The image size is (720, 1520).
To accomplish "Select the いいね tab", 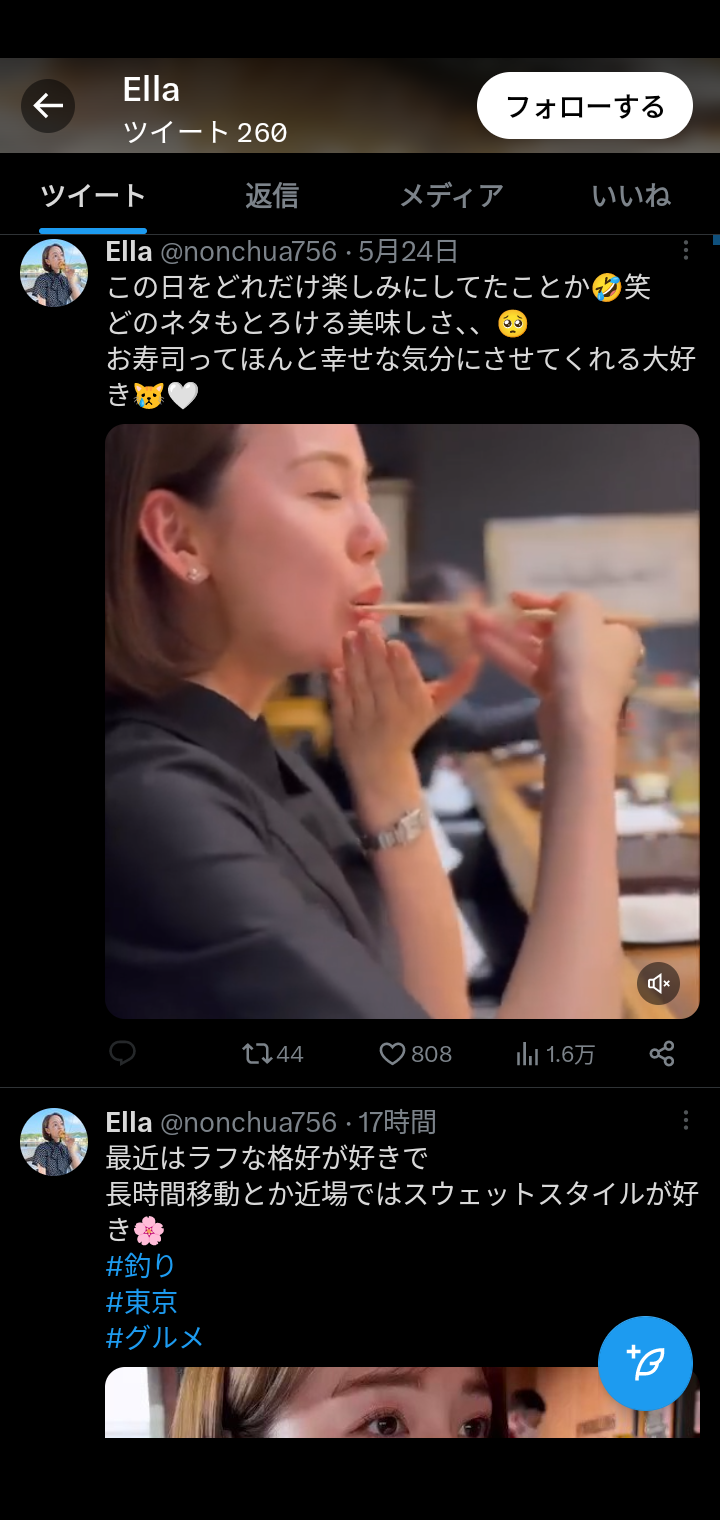I will (631, 195).
